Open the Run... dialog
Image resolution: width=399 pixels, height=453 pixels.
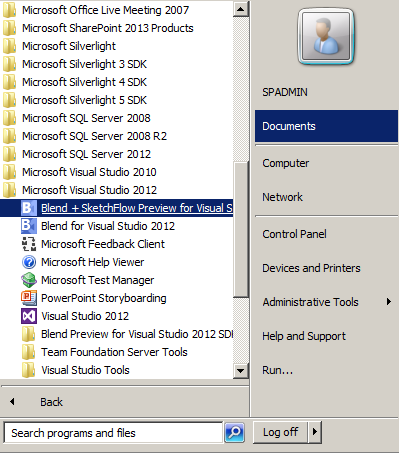click(326, 370)
